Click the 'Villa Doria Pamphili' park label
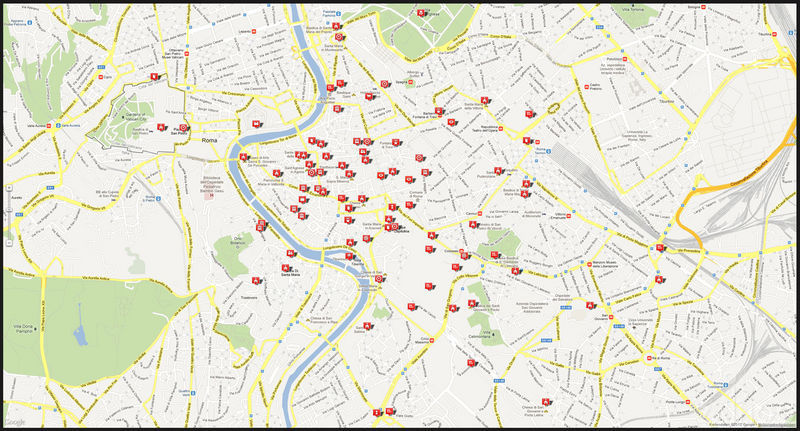This screenshot has width=800, height=431. [x=23, y=330]
